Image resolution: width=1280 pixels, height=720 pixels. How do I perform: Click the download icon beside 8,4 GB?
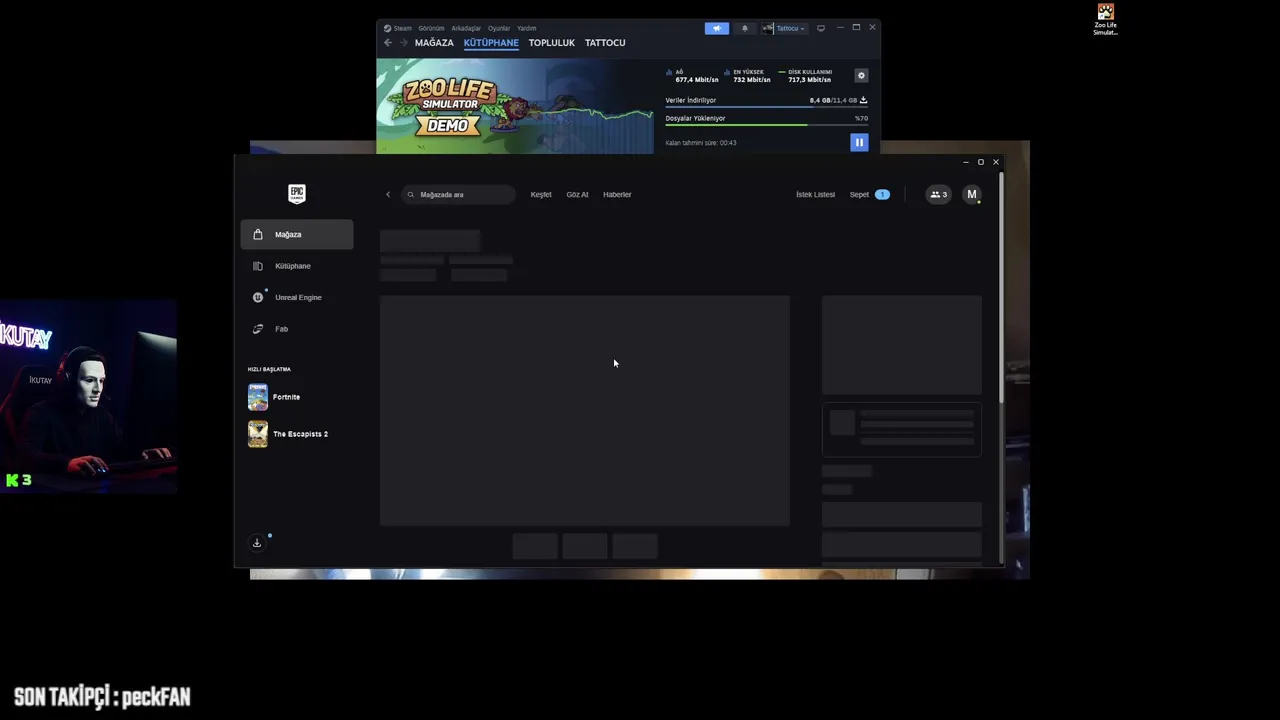[x=864, y=100]
